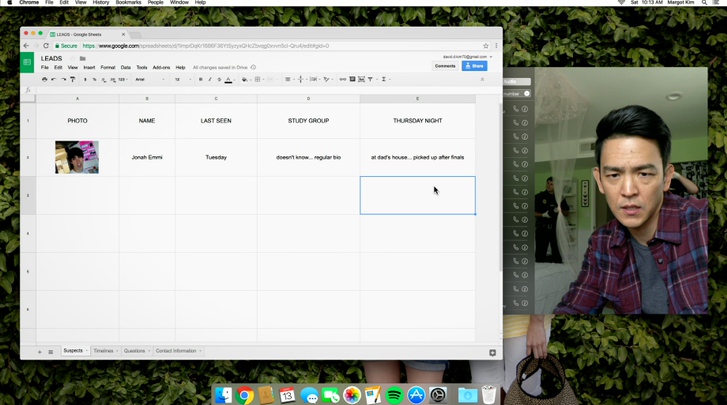Switch to the Contact Information sheet tab
Viewport: 727px width, 405px height.
pyautogui.click(x=178, y=351)
